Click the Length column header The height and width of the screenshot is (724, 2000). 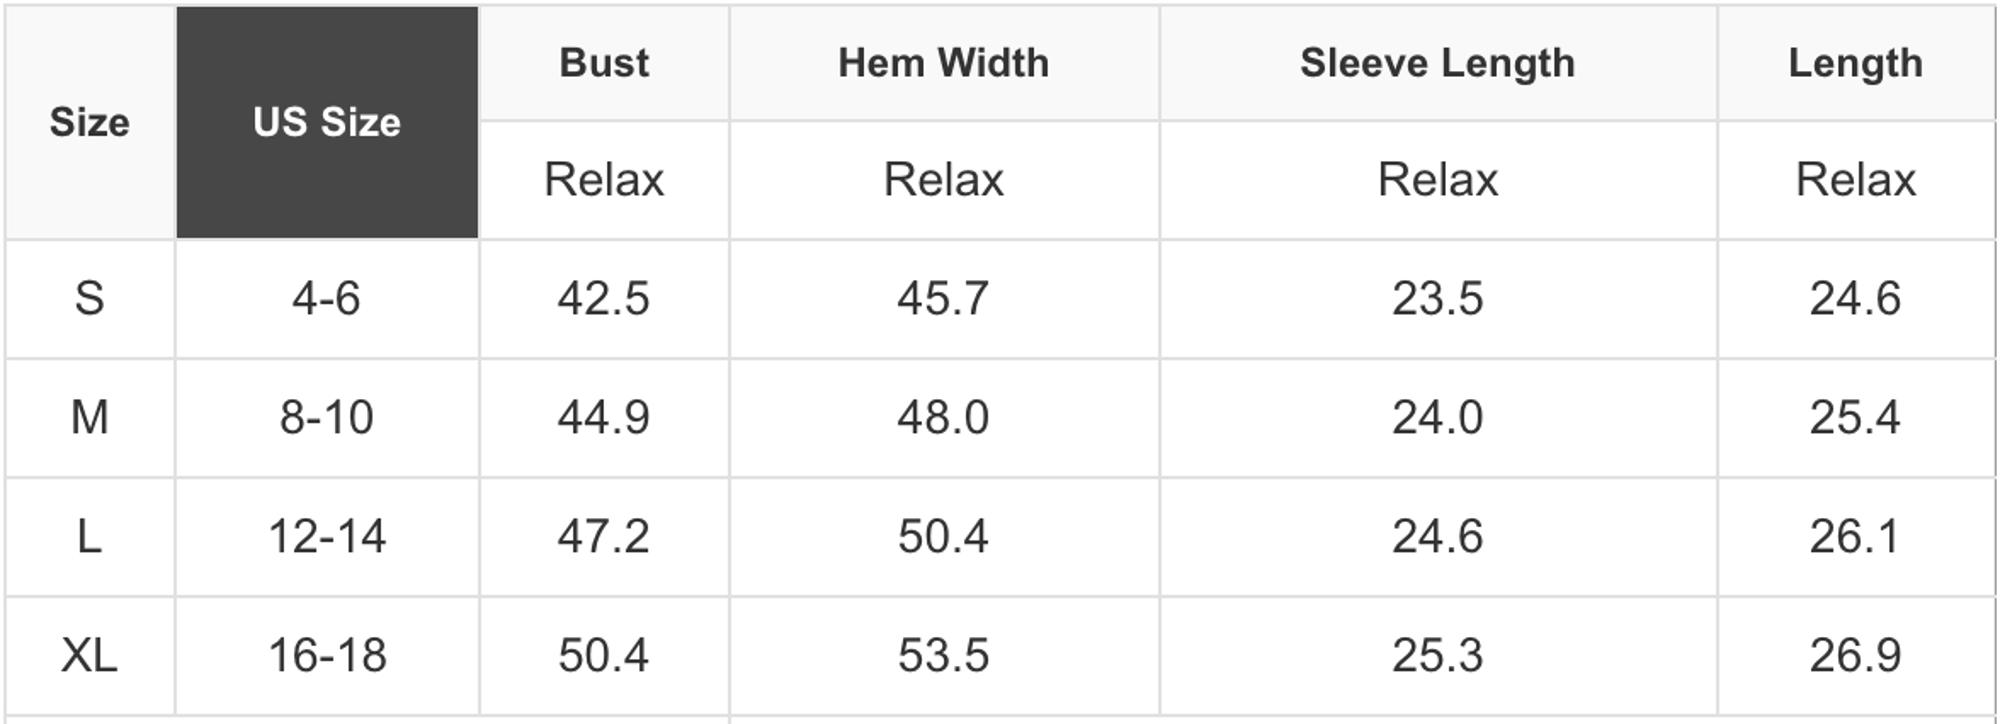coord(1855,63)
